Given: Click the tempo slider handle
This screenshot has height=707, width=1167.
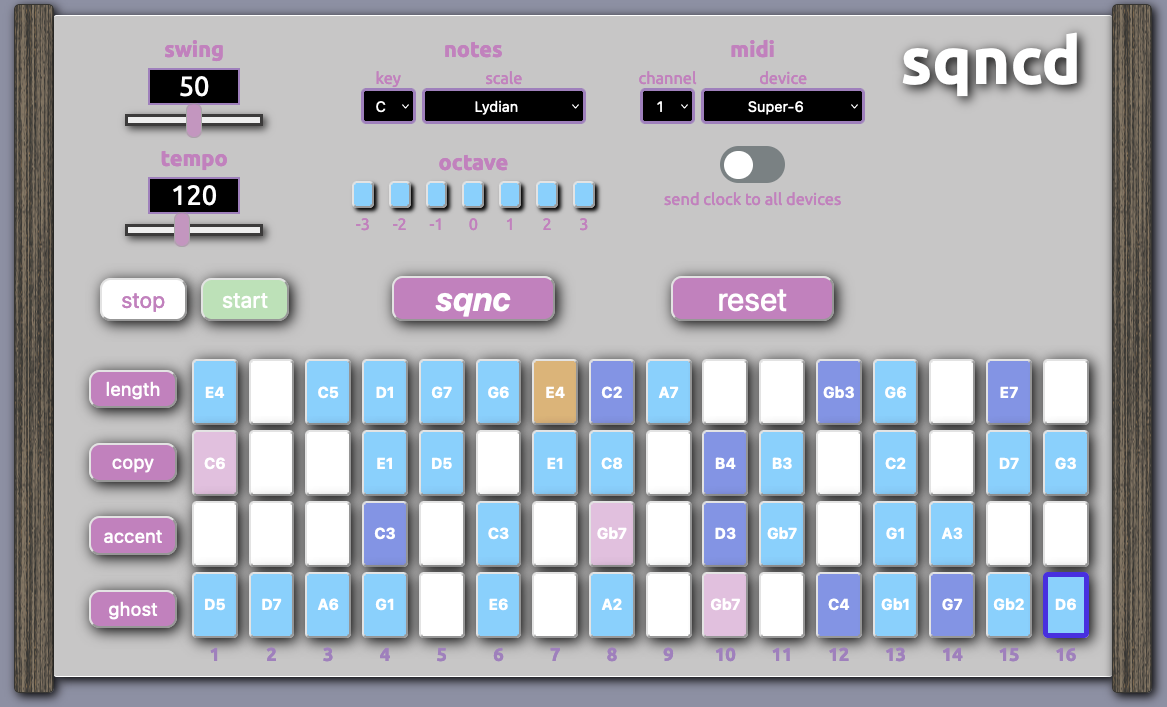Looking at the screenshot, I should 182,230.
